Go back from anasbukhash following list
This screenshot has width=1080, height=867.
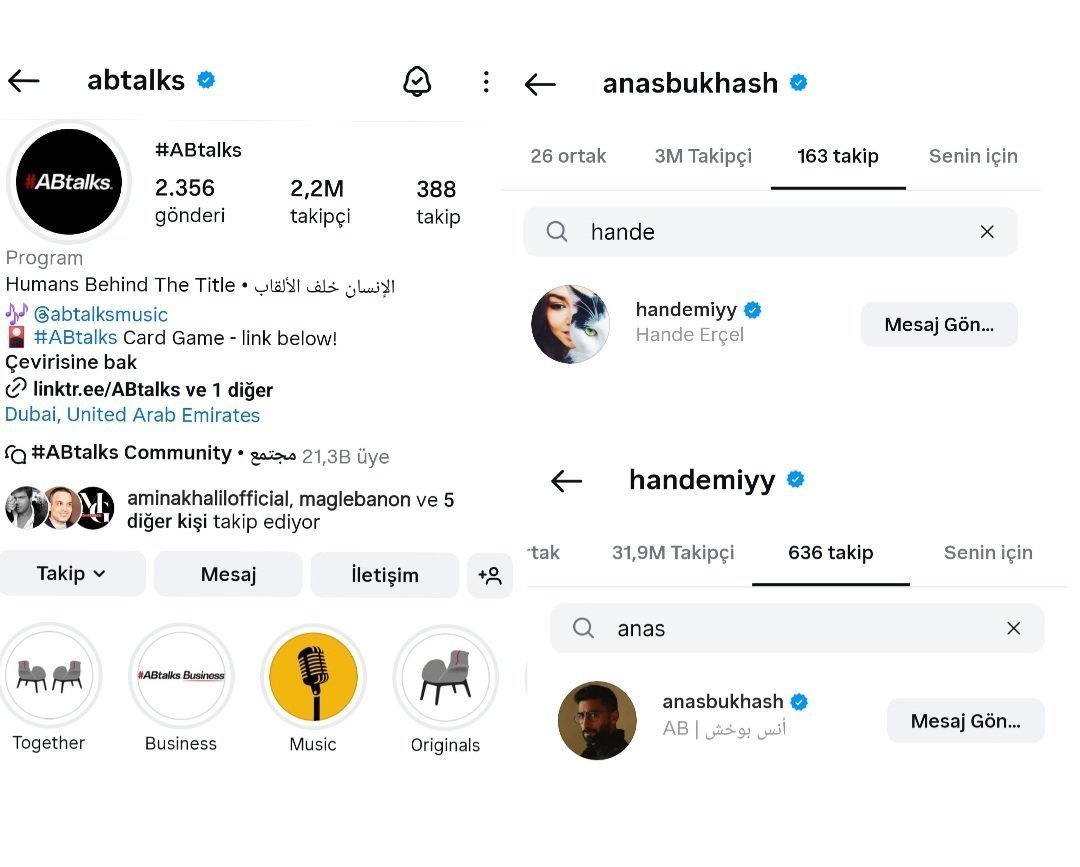(x=540, y=84)
